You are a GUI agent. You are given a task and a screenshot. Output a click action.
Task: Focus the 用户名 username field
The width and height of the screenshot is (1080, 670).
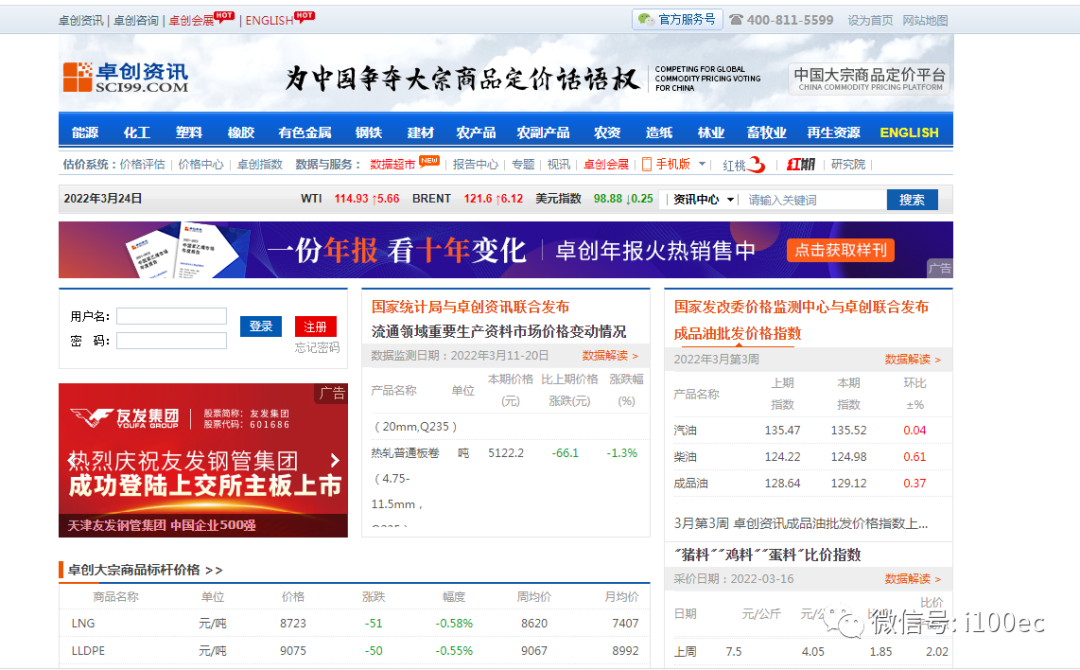[172, 316]
